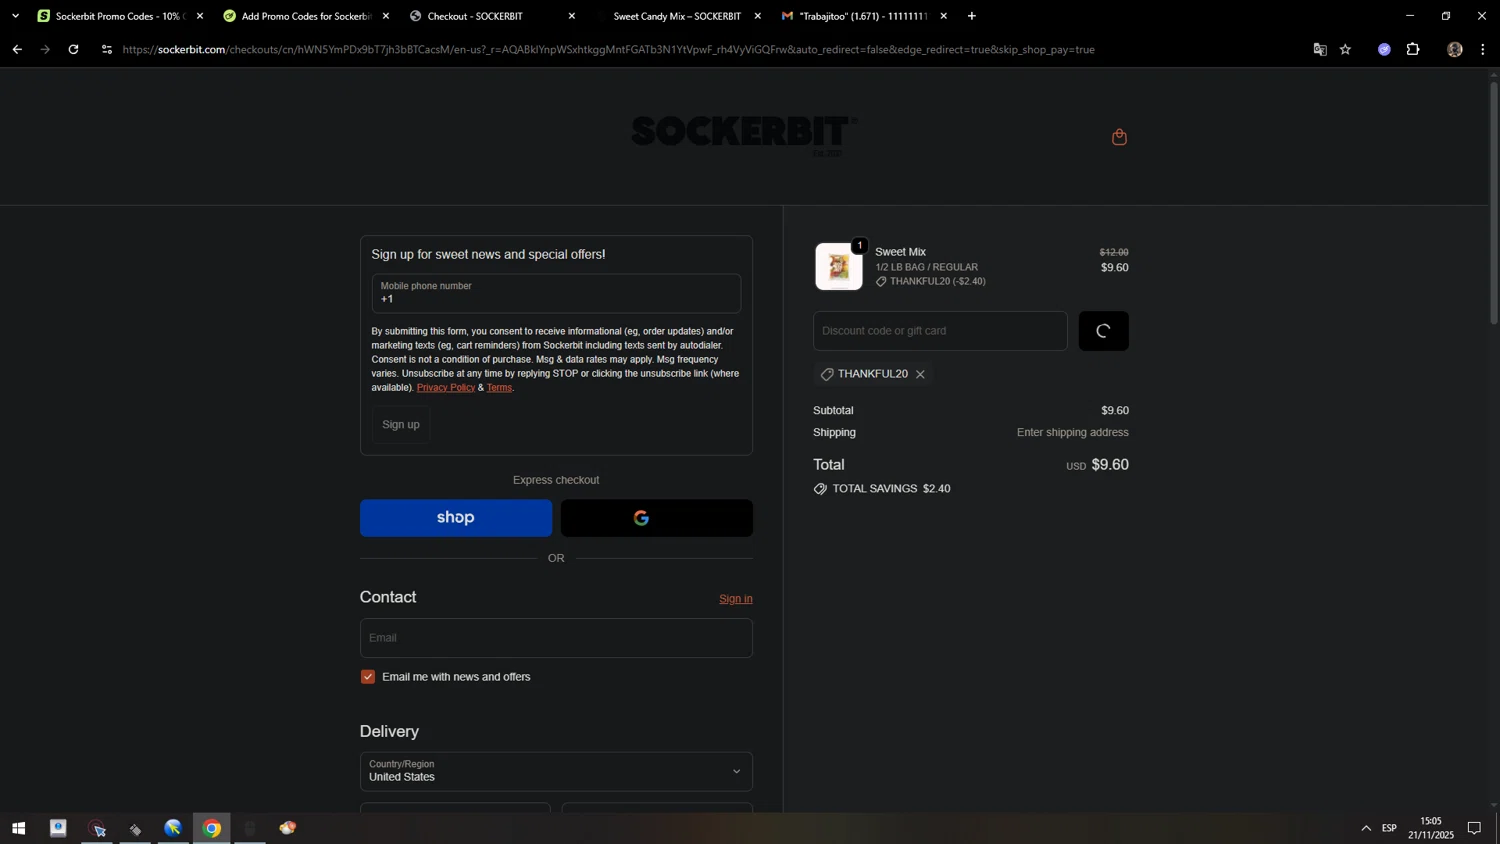Viewport: 1500px width, 844px height.
Task: Click the ESP language indicator
Action: coord(1389,828)
